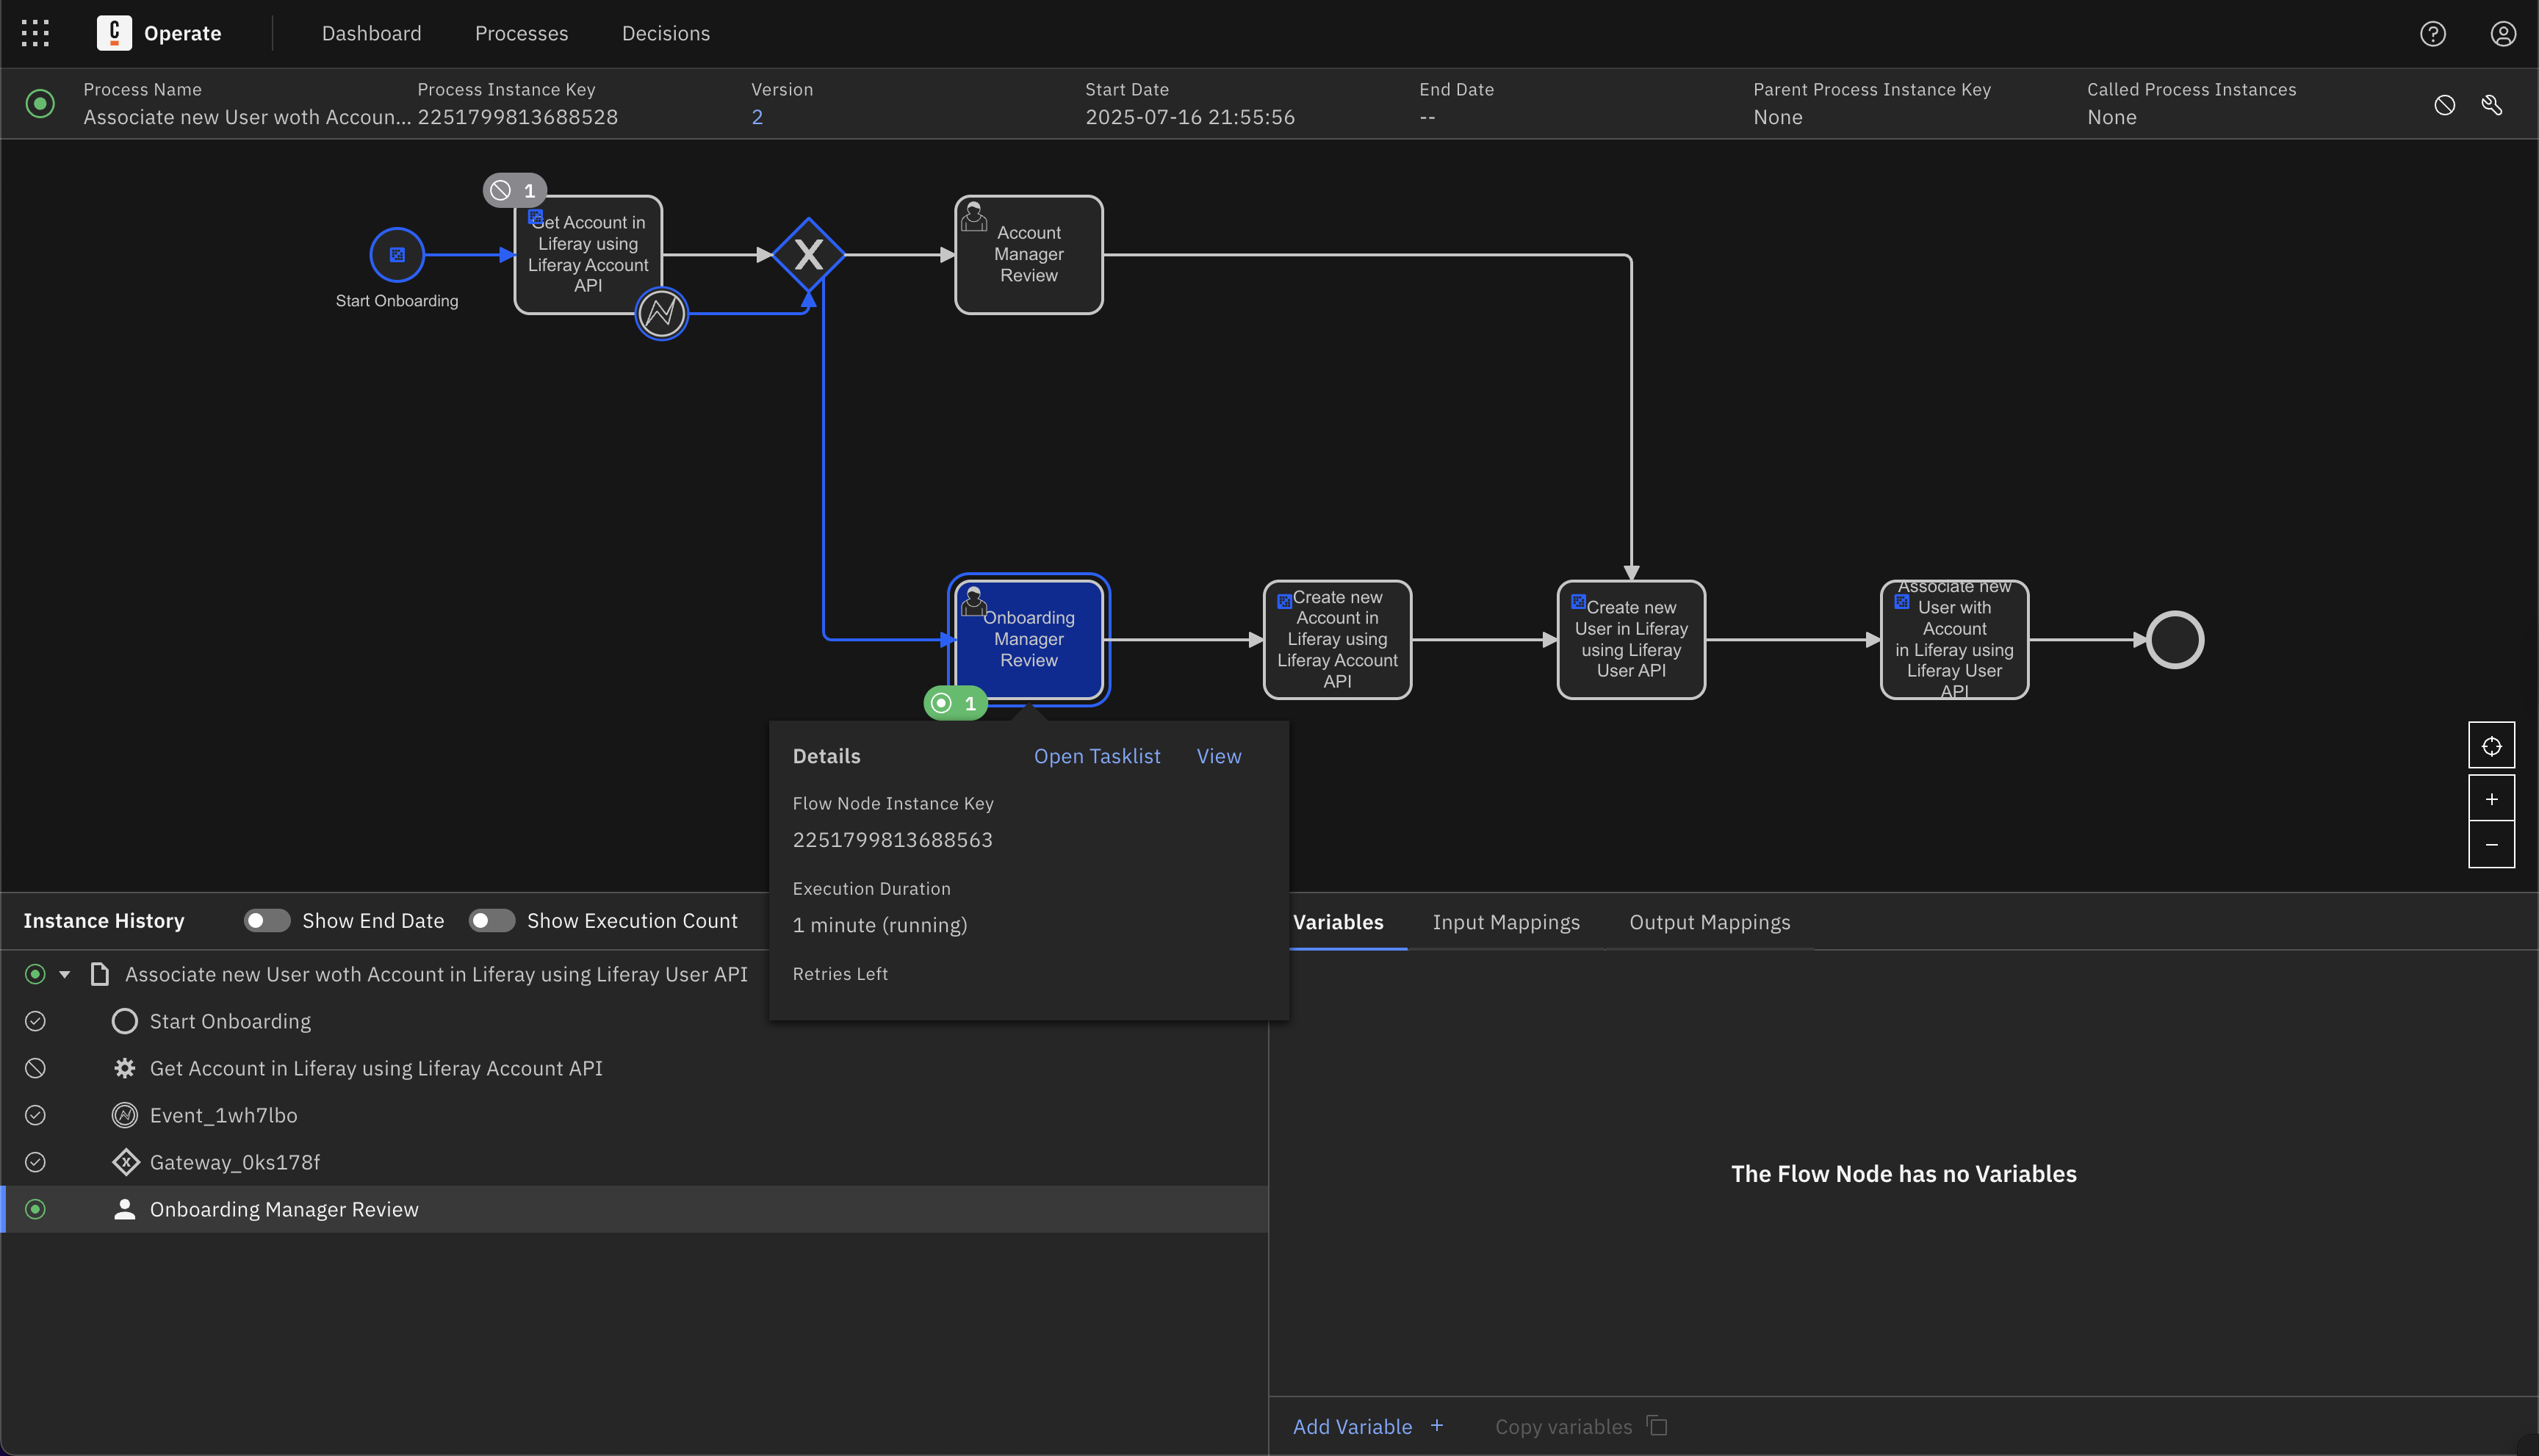Open the Dashboard menu
2539x1456 pixels.
click(371, 33)
